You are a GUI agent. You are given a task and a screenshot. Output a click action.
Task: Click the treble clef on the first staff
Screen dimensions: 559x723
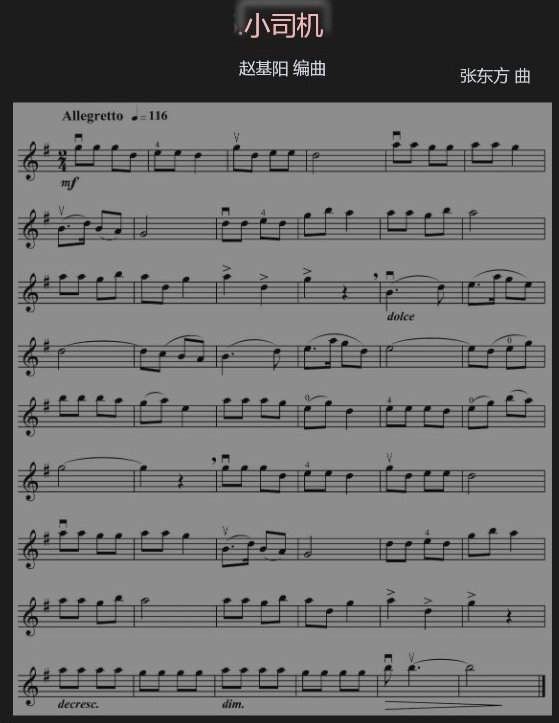point(31,161)
